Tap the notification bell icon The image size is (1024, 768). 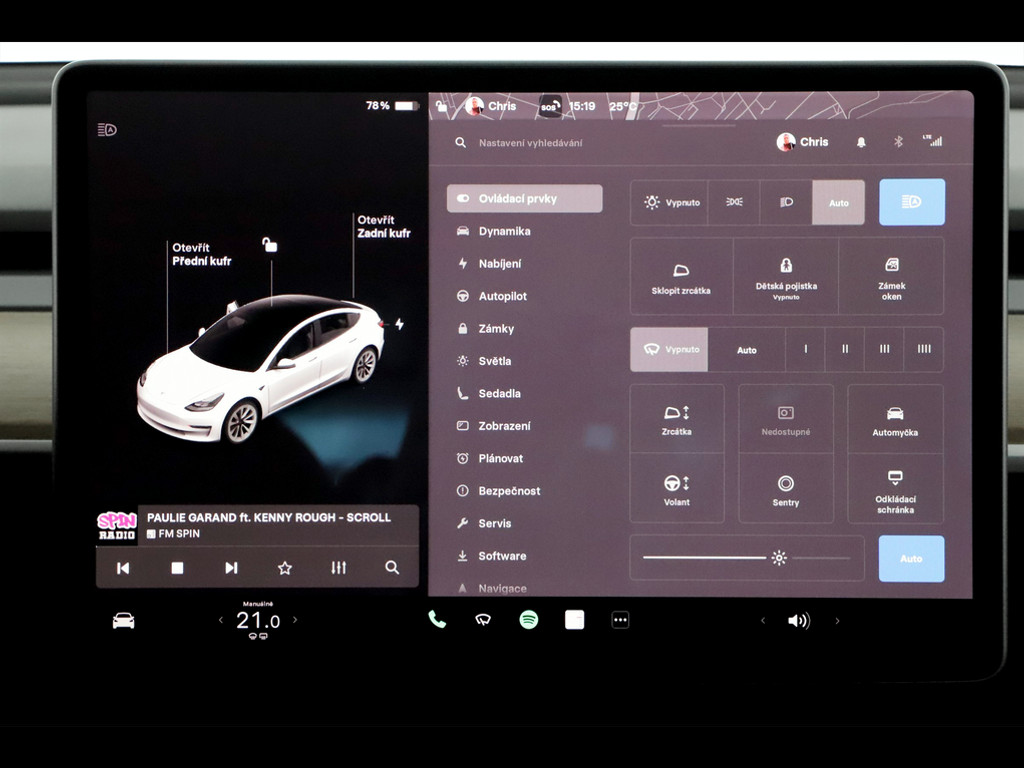coord(861,142)
